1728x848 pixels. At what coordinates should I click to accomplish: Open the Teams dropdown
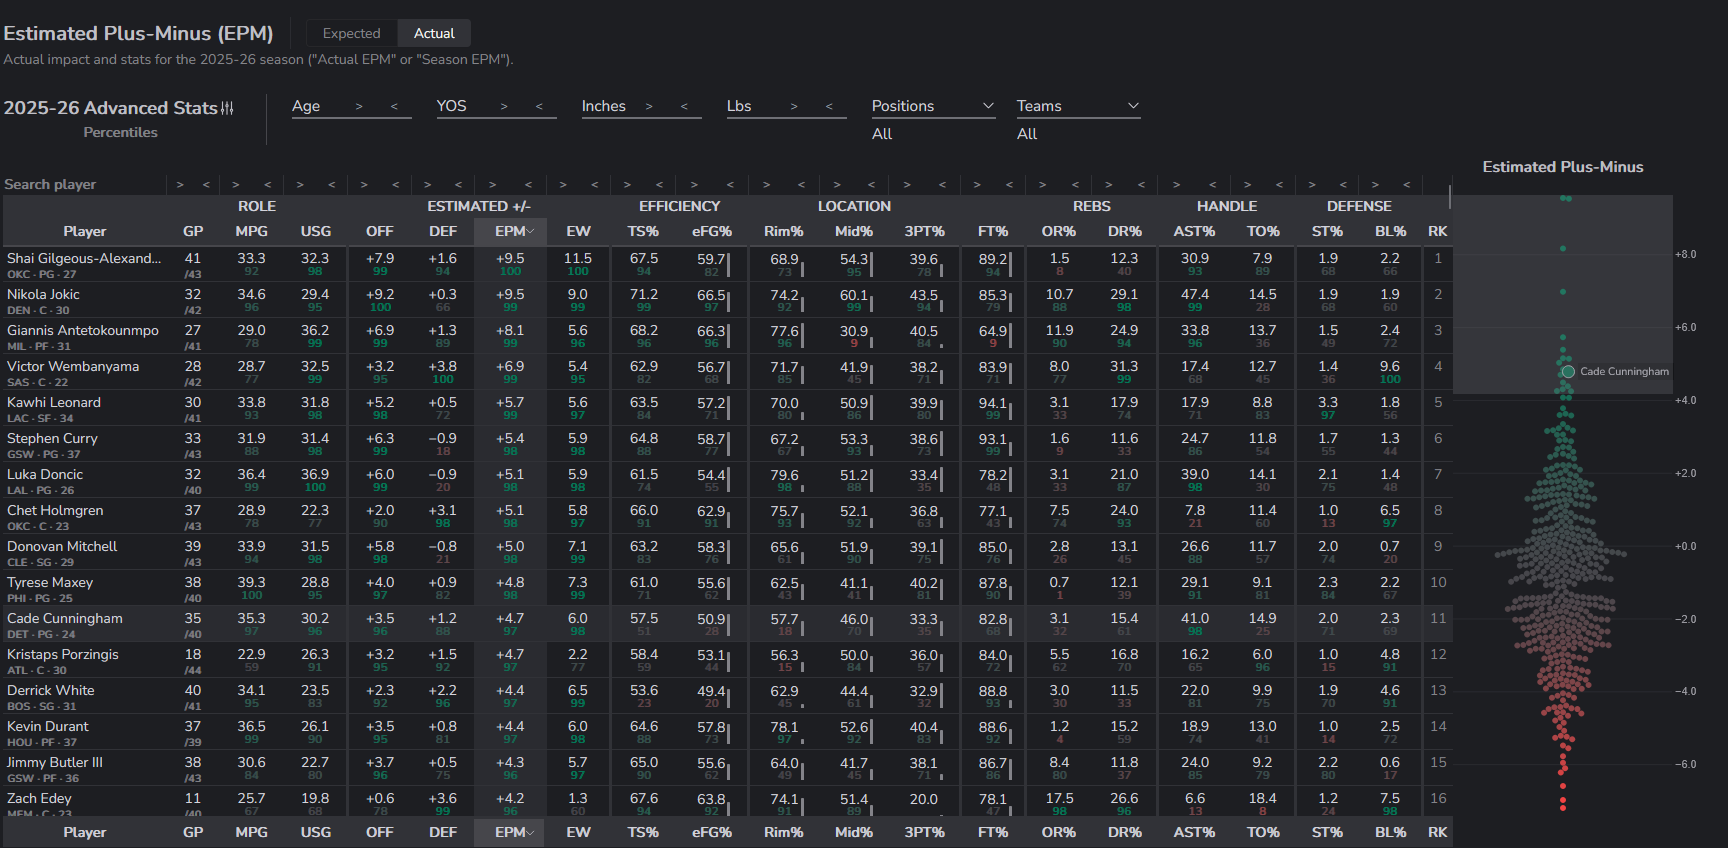(x=1078, y=106)
